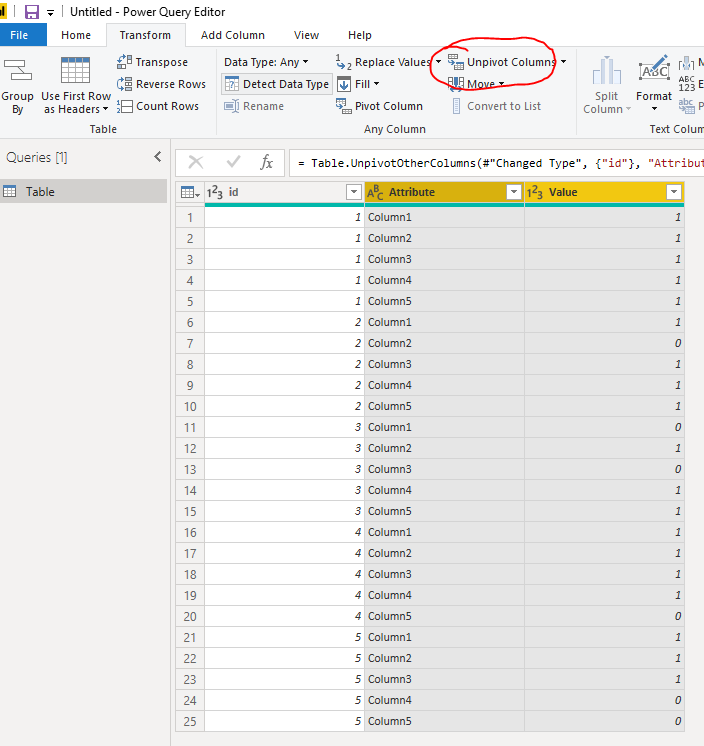The height and width of the screenshot is (746, 704).
Task: Click Detect Data Type button
Action: click(277, 84)
